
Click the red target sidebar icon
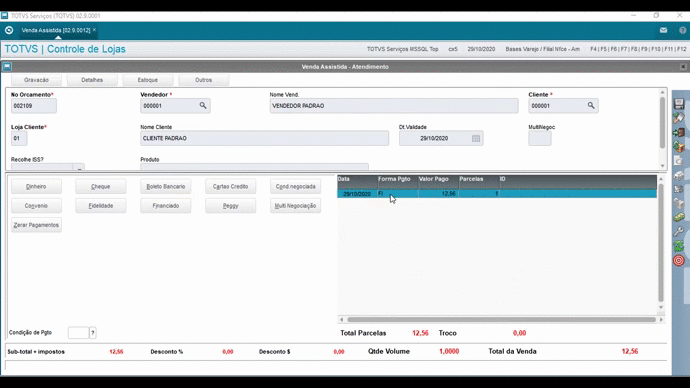(x=679, y=260)
